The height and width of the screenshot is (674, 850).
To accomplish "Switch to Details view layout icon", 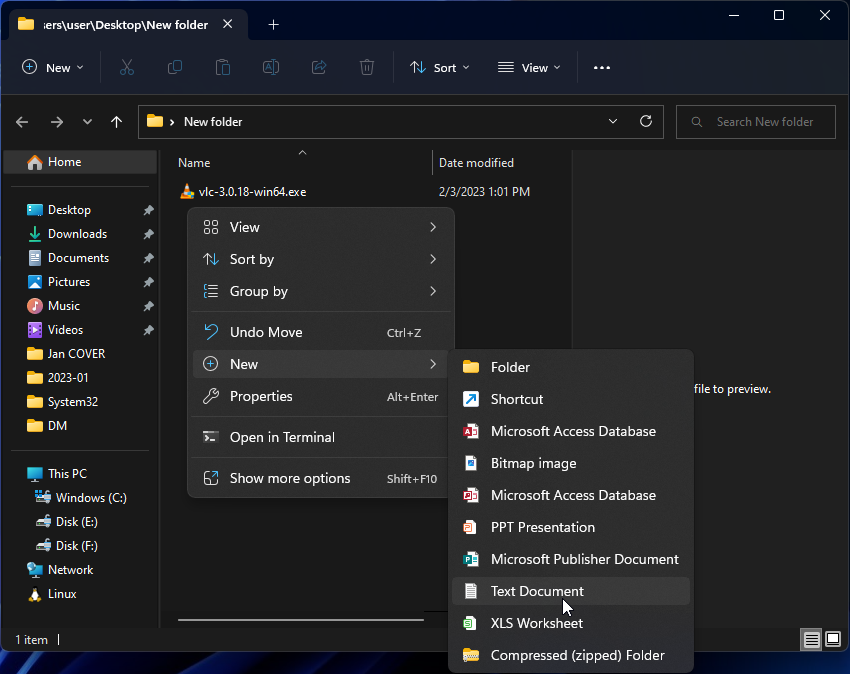I will point(812,639).
